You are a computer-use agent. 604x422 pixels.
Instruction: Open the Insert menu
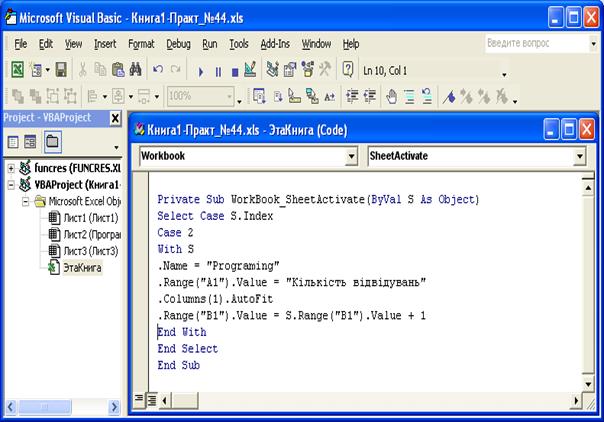105,44
